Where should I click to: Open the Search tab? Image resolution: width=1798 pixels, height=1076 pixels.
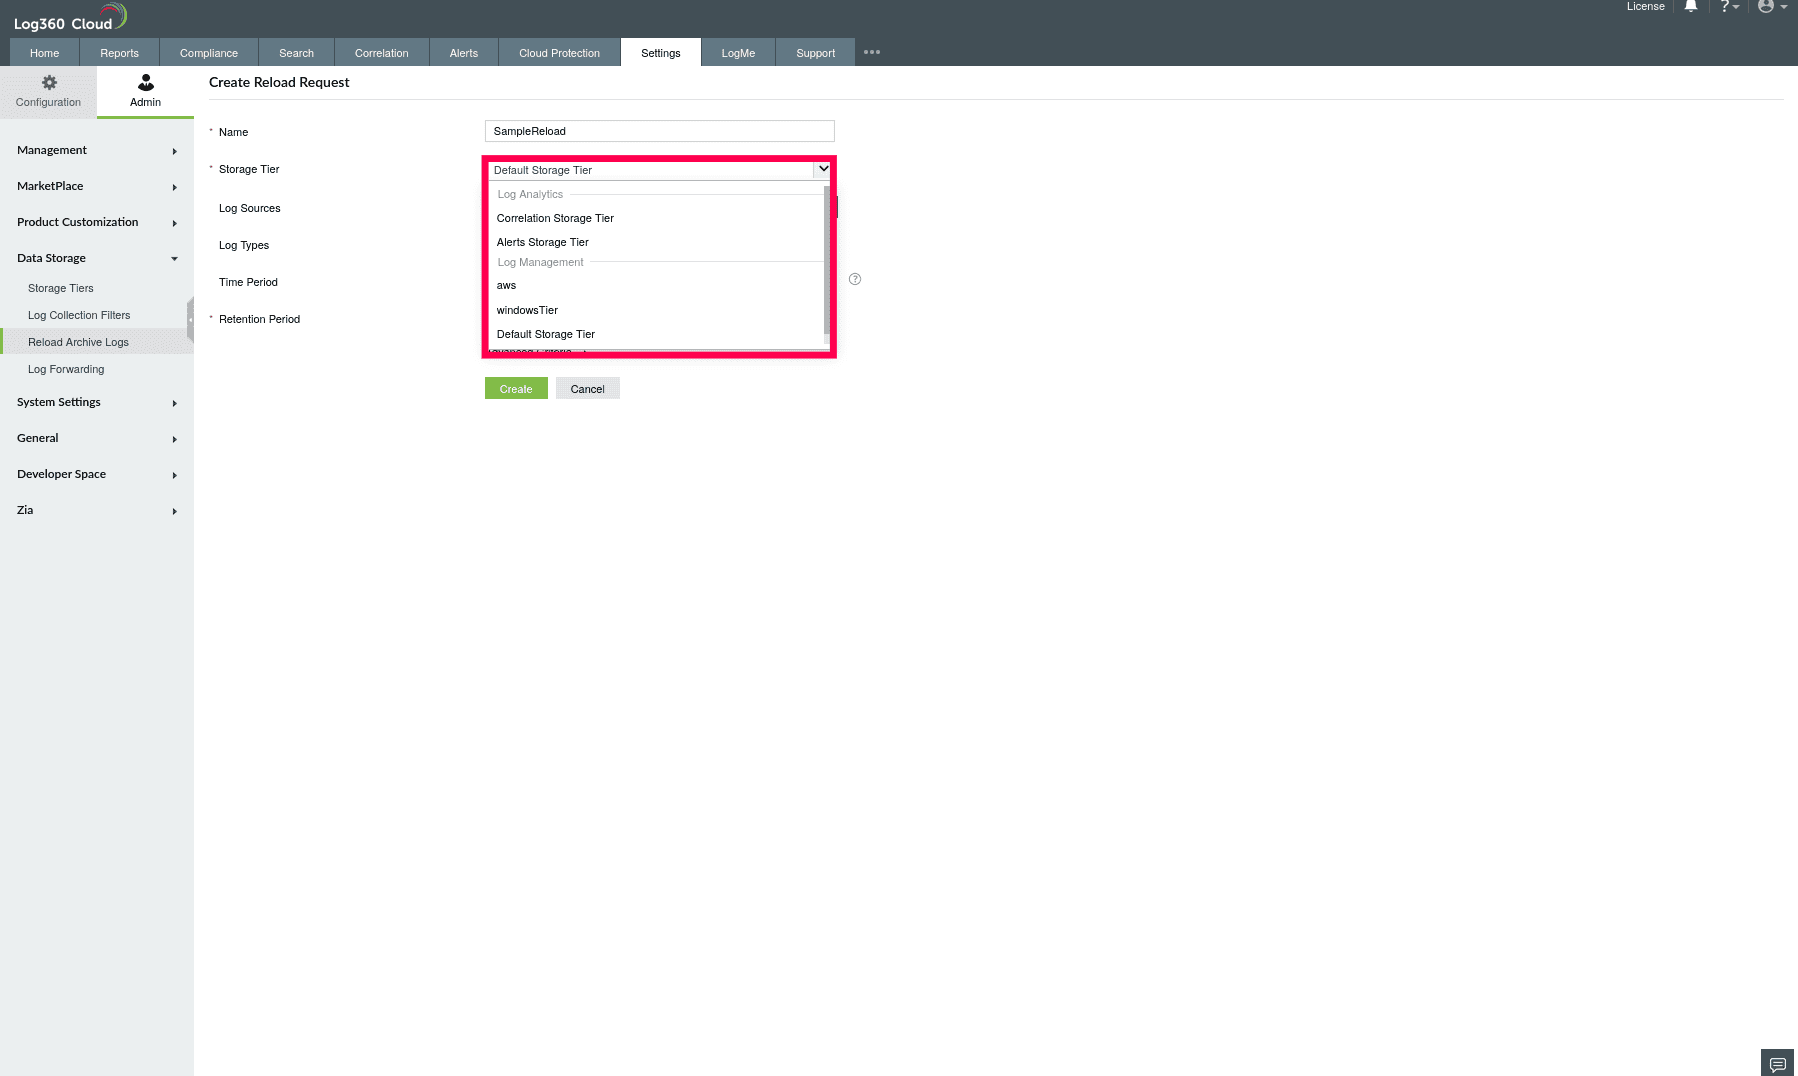296,53
